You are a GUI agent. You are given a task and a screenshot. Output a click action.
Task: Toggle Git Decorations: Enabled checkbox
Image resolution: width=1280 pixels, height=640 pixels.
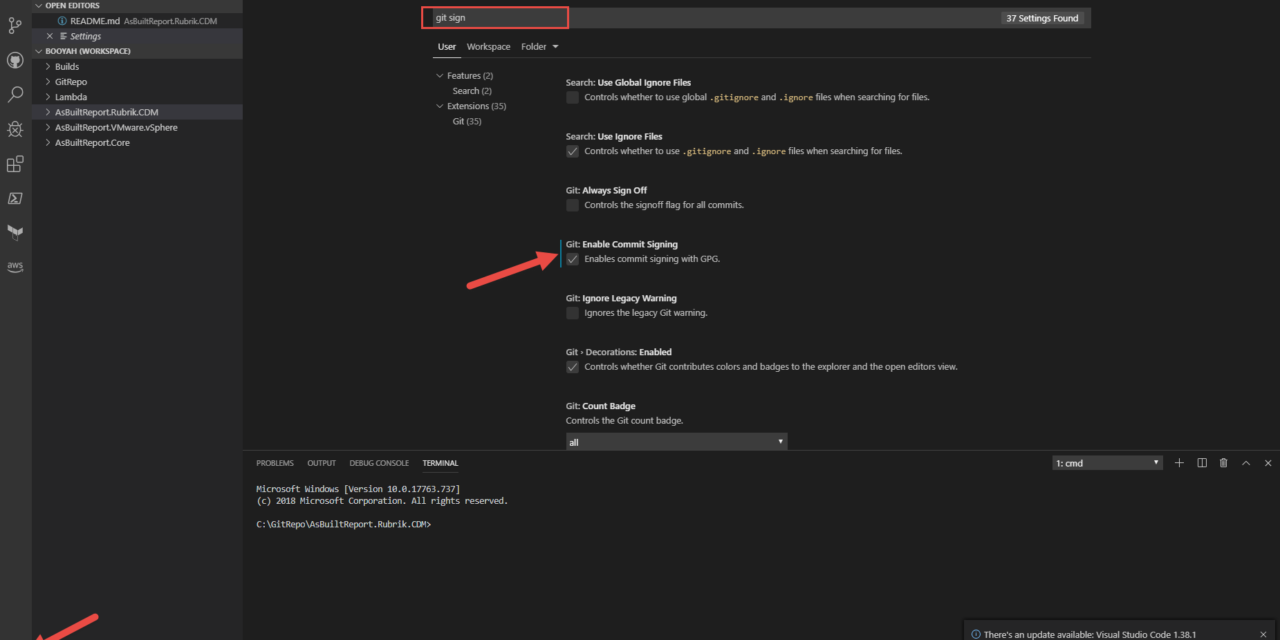tap(572, 367)
